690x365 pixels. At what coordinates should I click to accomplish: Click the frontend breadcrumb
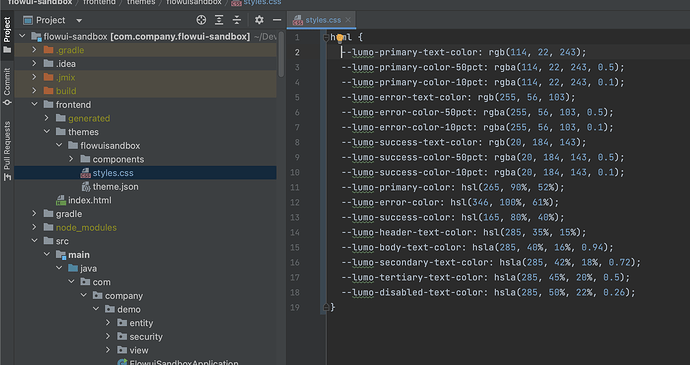point(99,3)
